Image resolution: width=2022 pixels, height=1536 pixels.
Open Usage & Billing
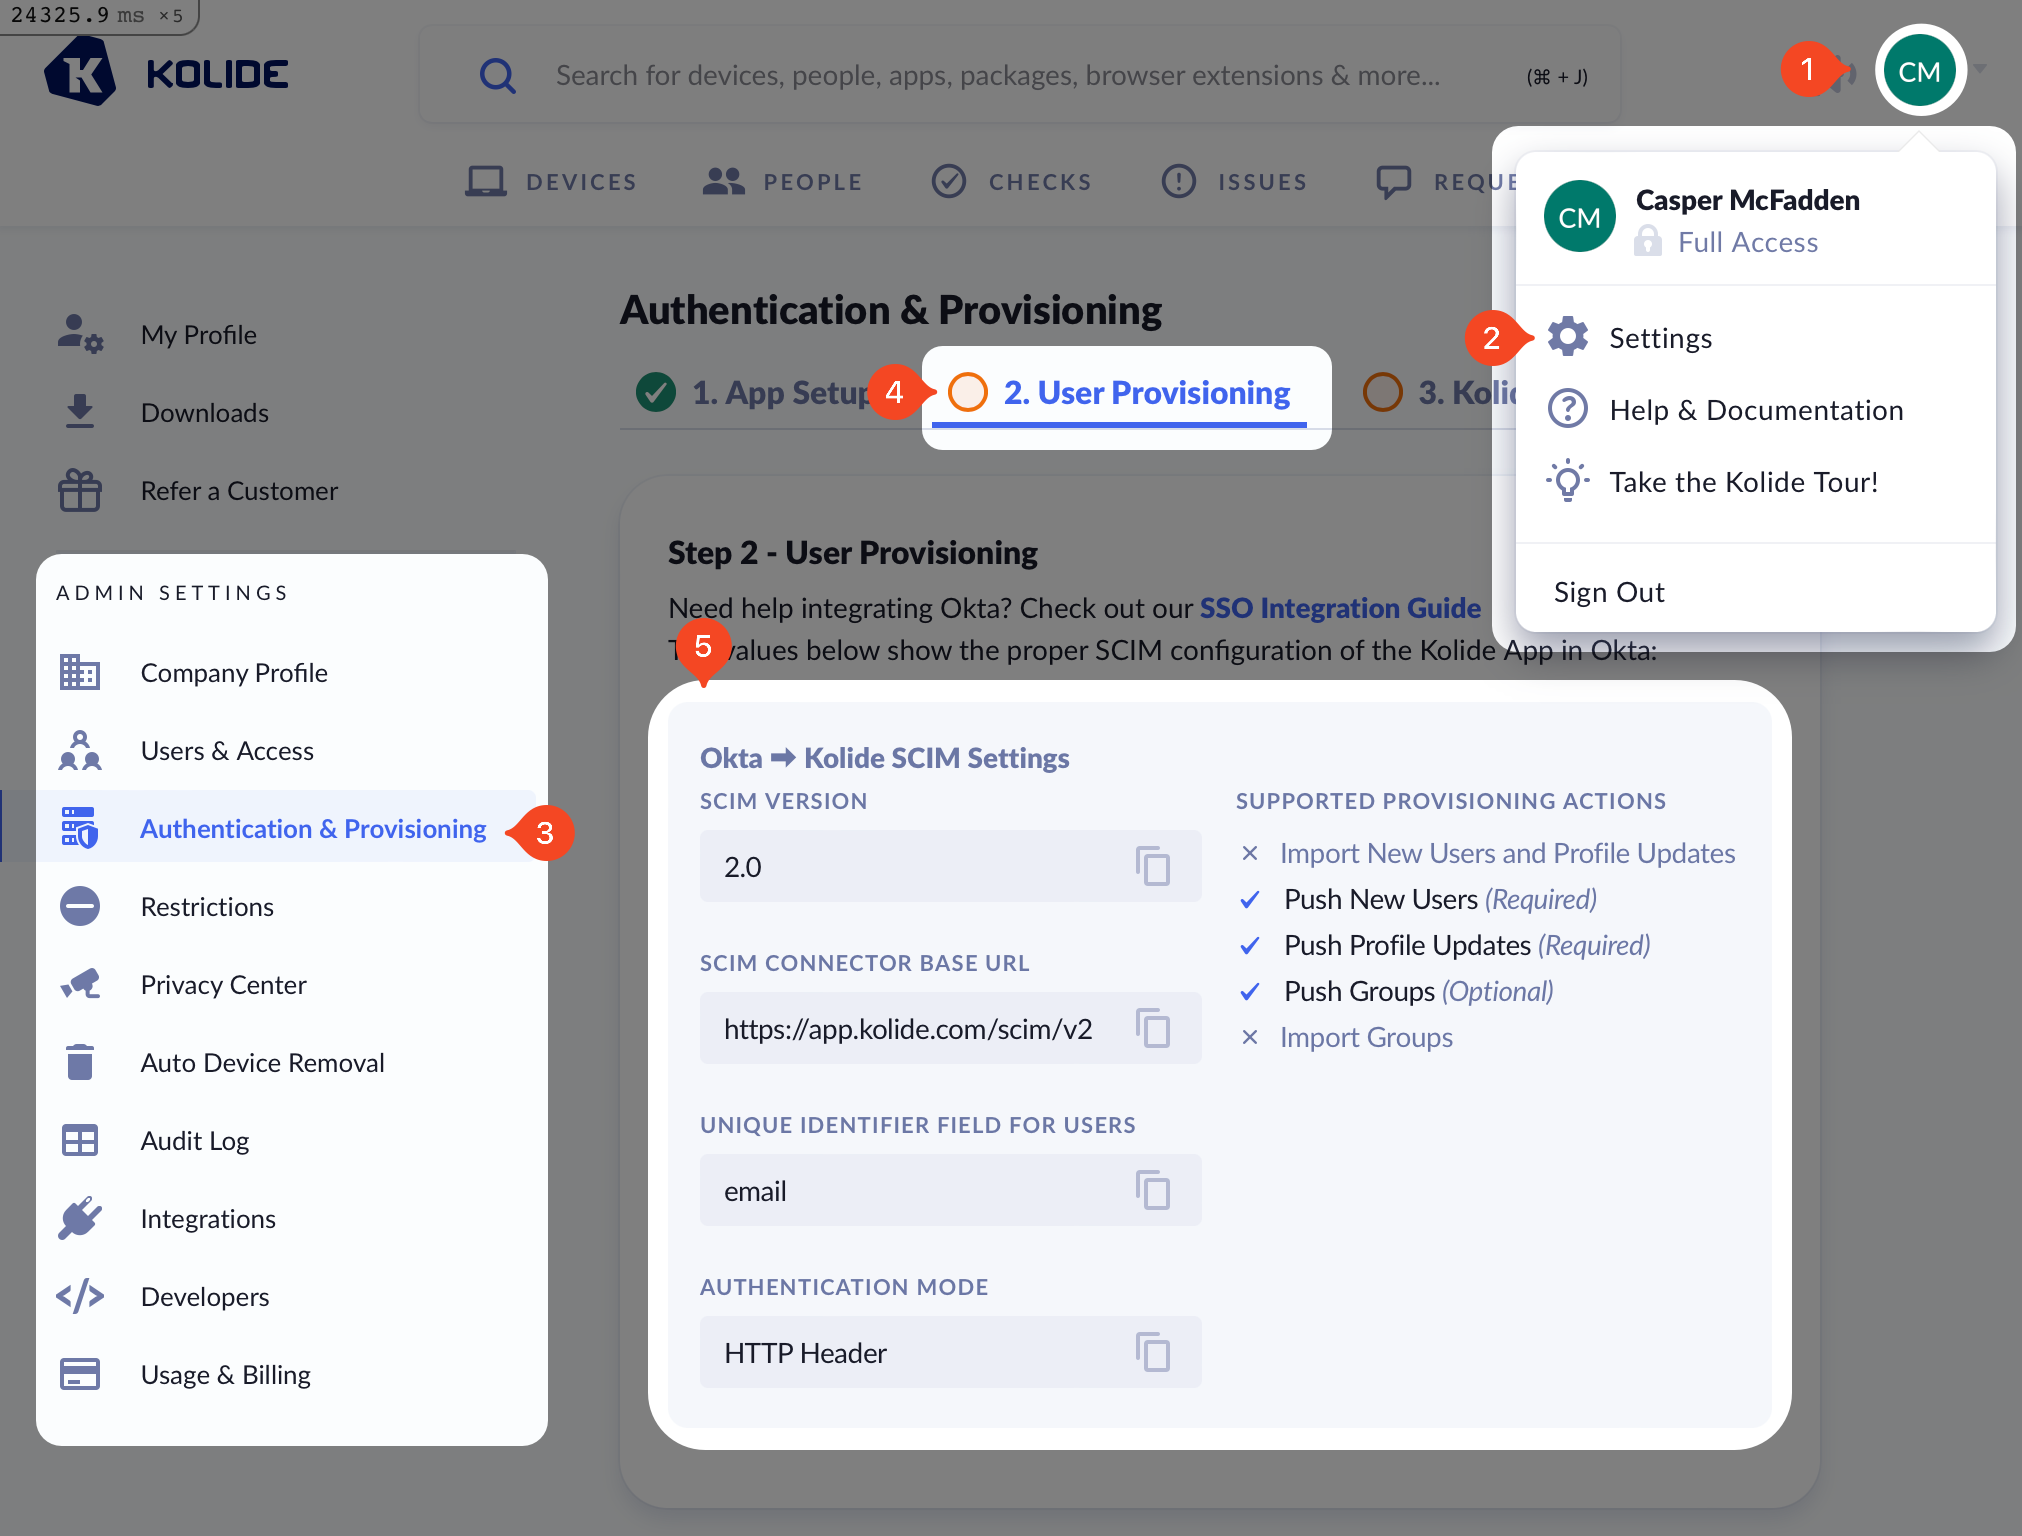pos(225,1374)
